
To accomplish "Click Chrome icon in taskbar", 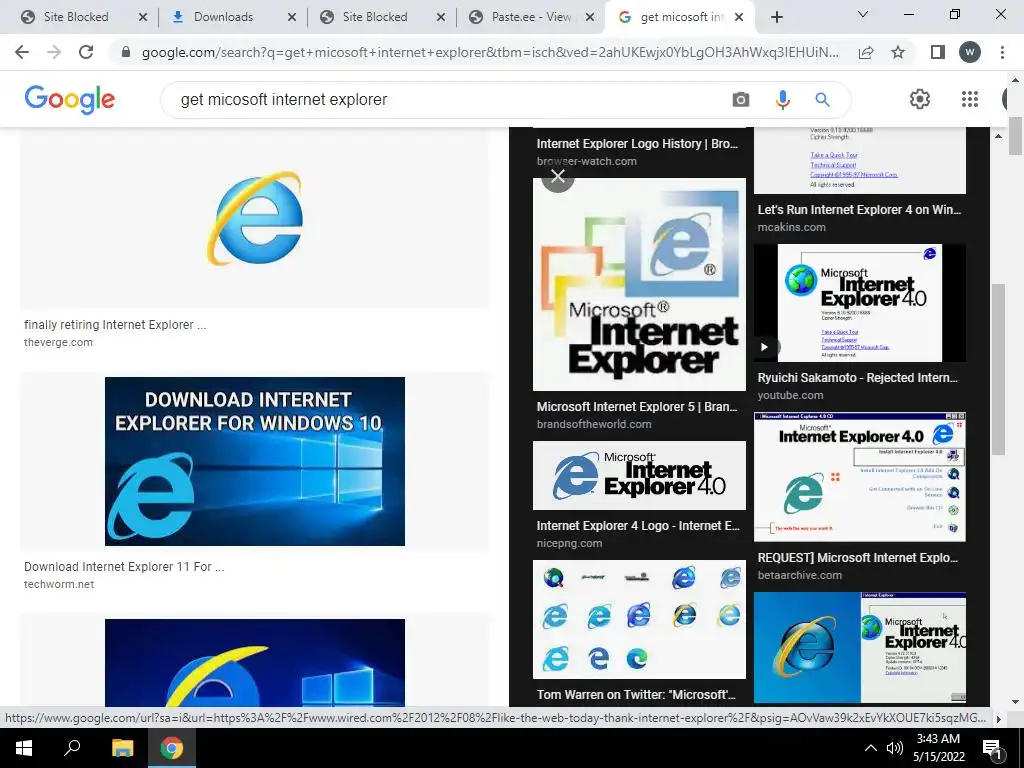I will click(171, 748).
